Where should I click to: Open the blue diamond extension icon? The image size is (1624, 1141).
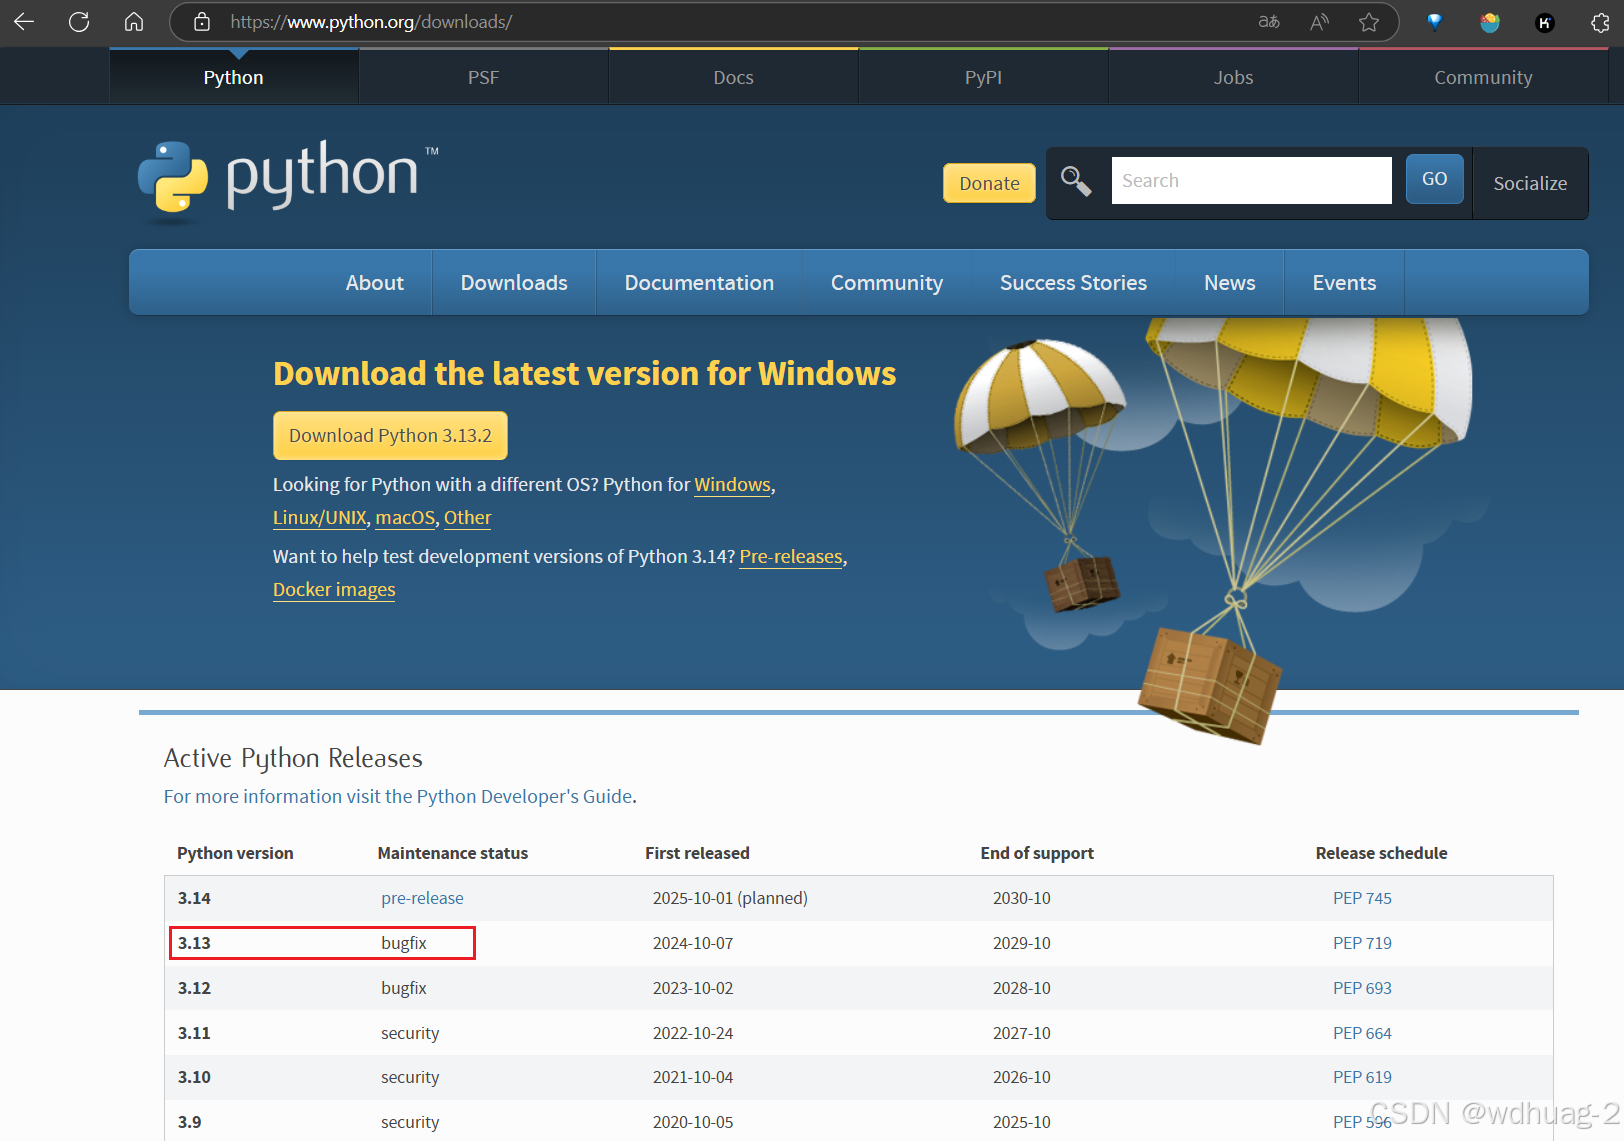1435,21
